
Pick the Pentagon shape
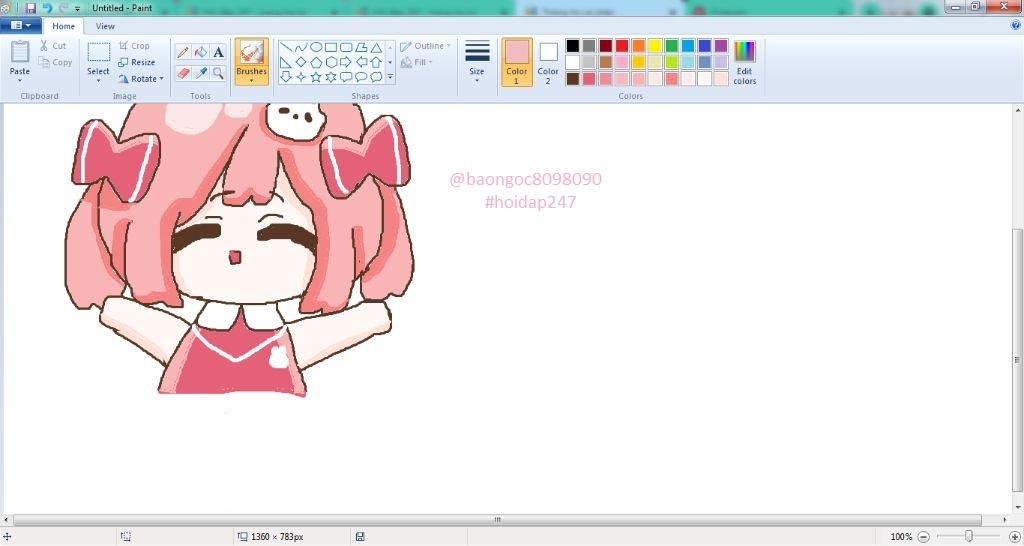tap(316, 63)
